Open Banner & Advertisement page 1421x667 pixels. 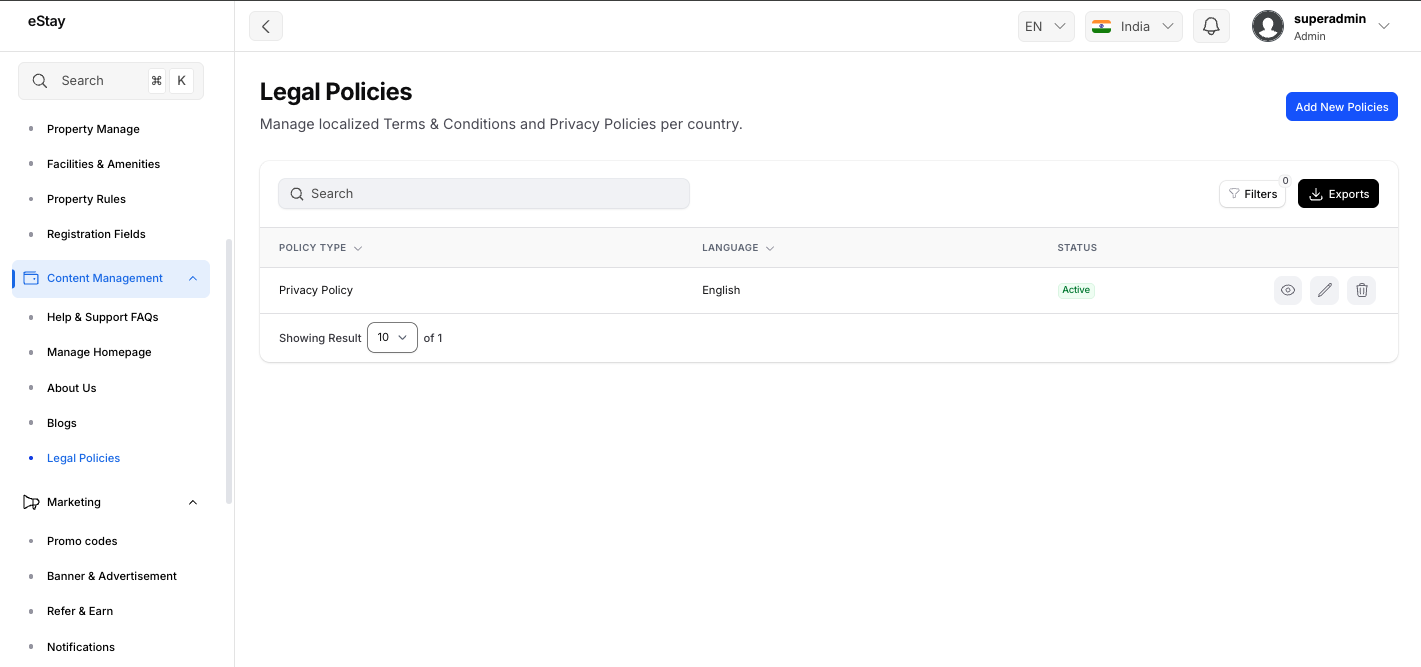(112, 576)
